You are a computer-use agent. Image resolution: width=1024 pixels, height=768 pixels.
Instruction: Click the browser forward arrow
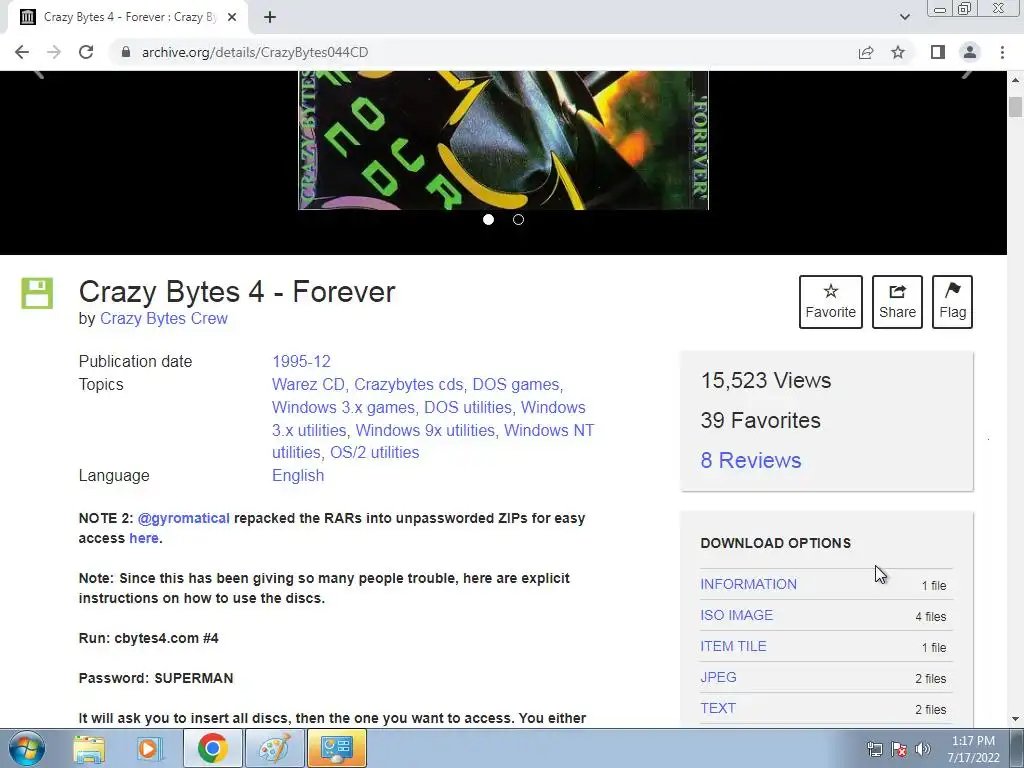tap(54, 52)
